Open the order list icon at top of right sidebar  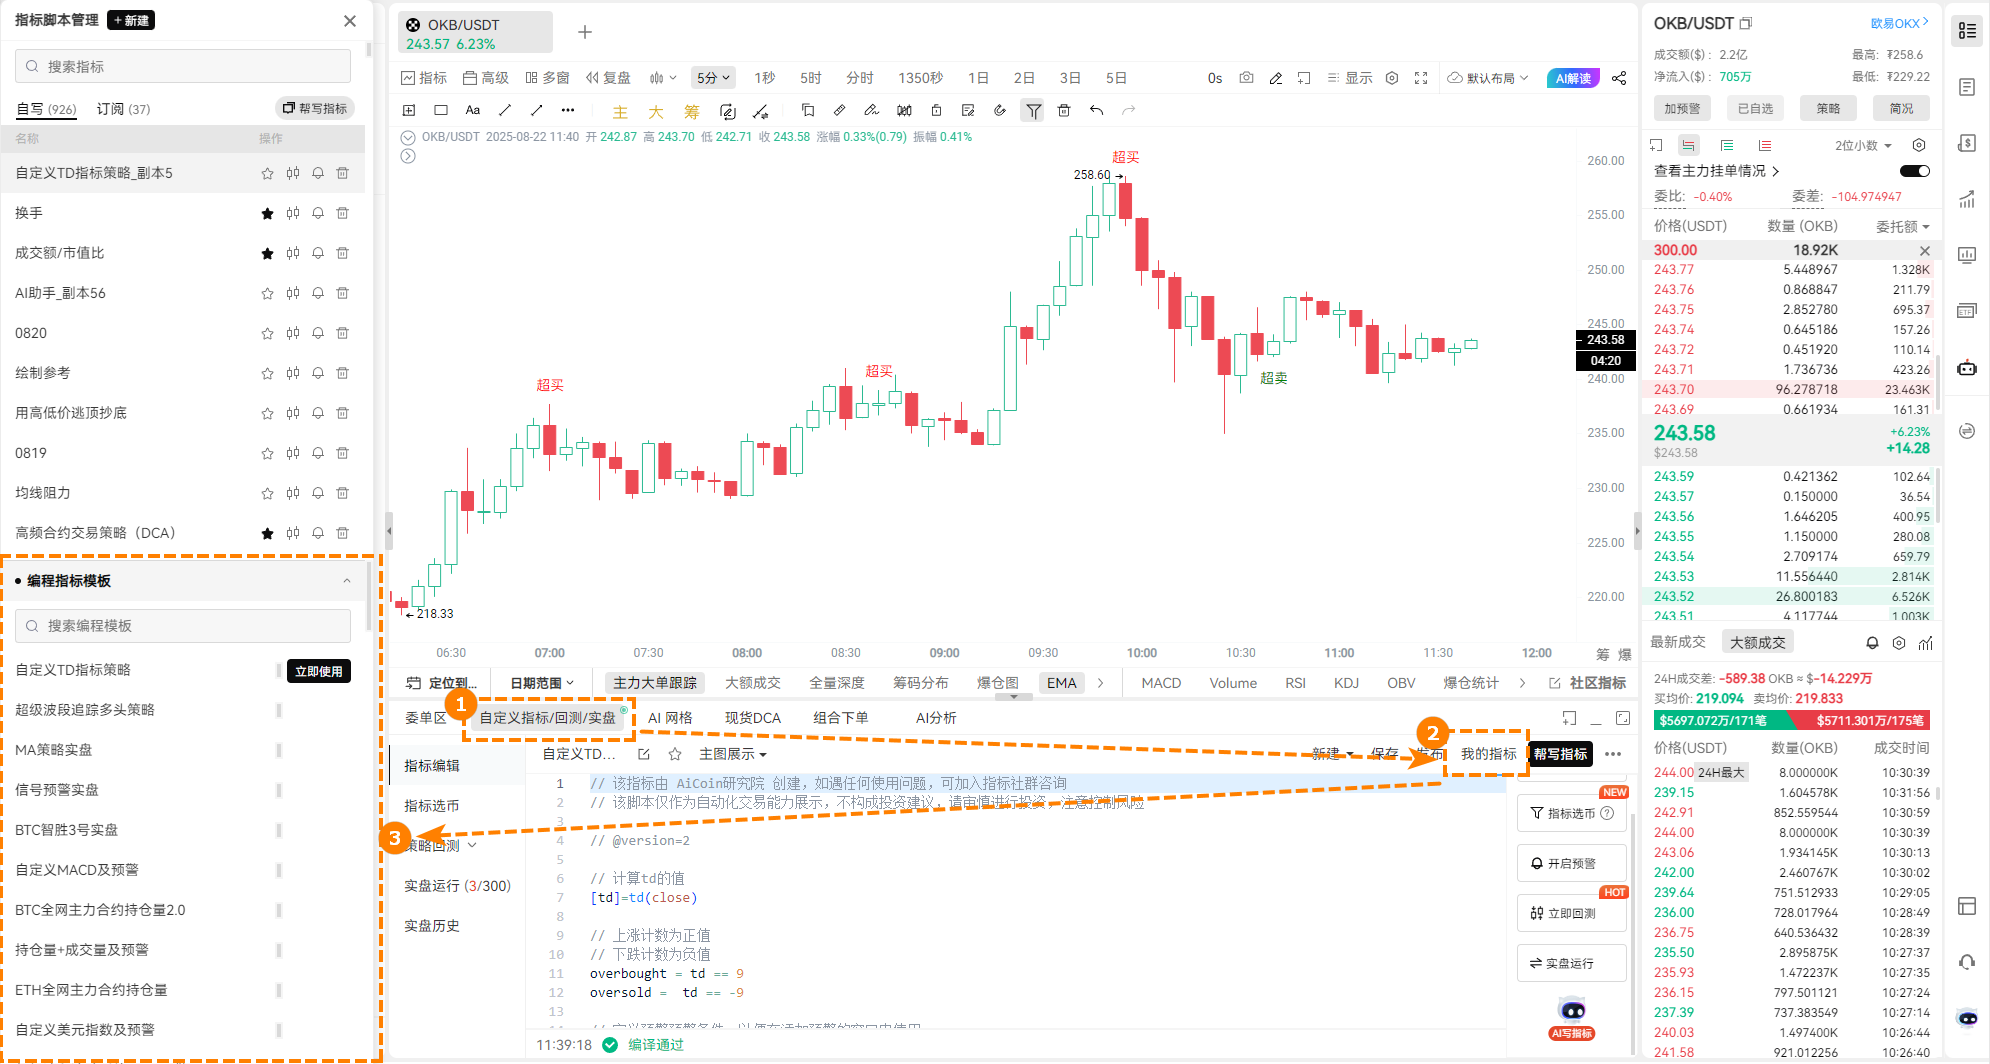1967,31
